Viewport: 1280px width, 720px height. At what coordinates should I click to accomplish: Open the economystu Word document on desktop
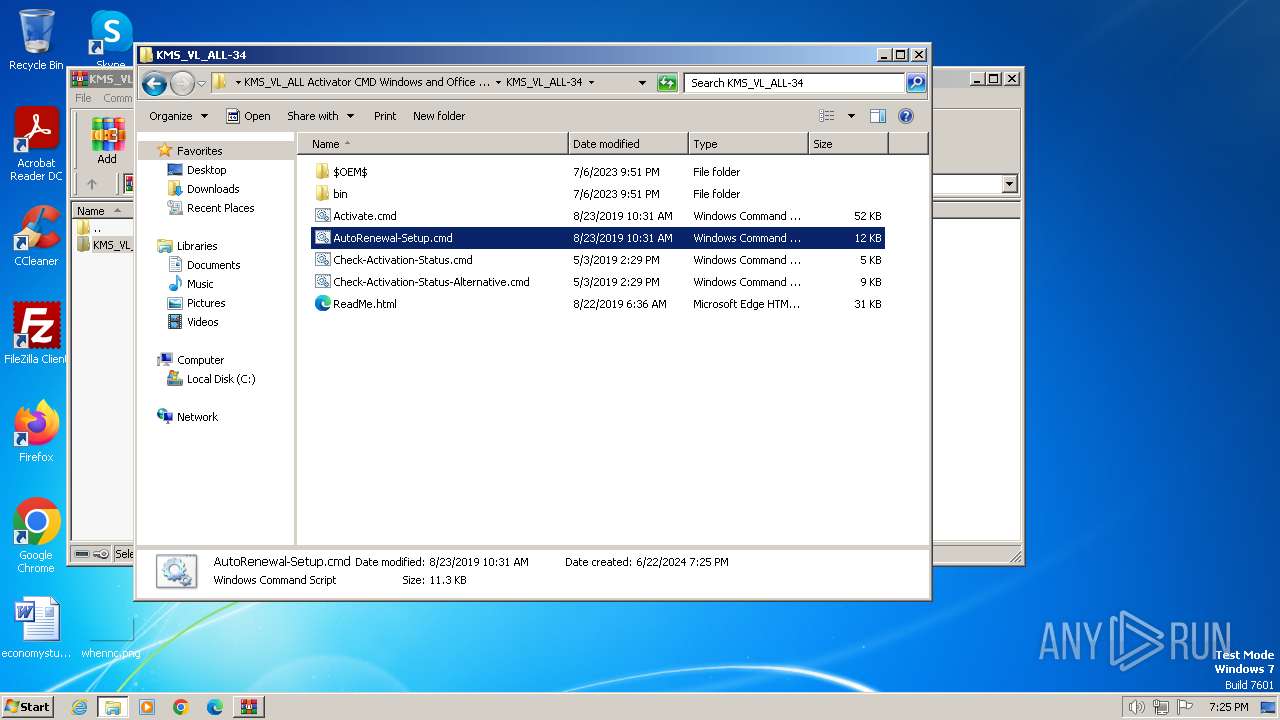tap(36, 628)
